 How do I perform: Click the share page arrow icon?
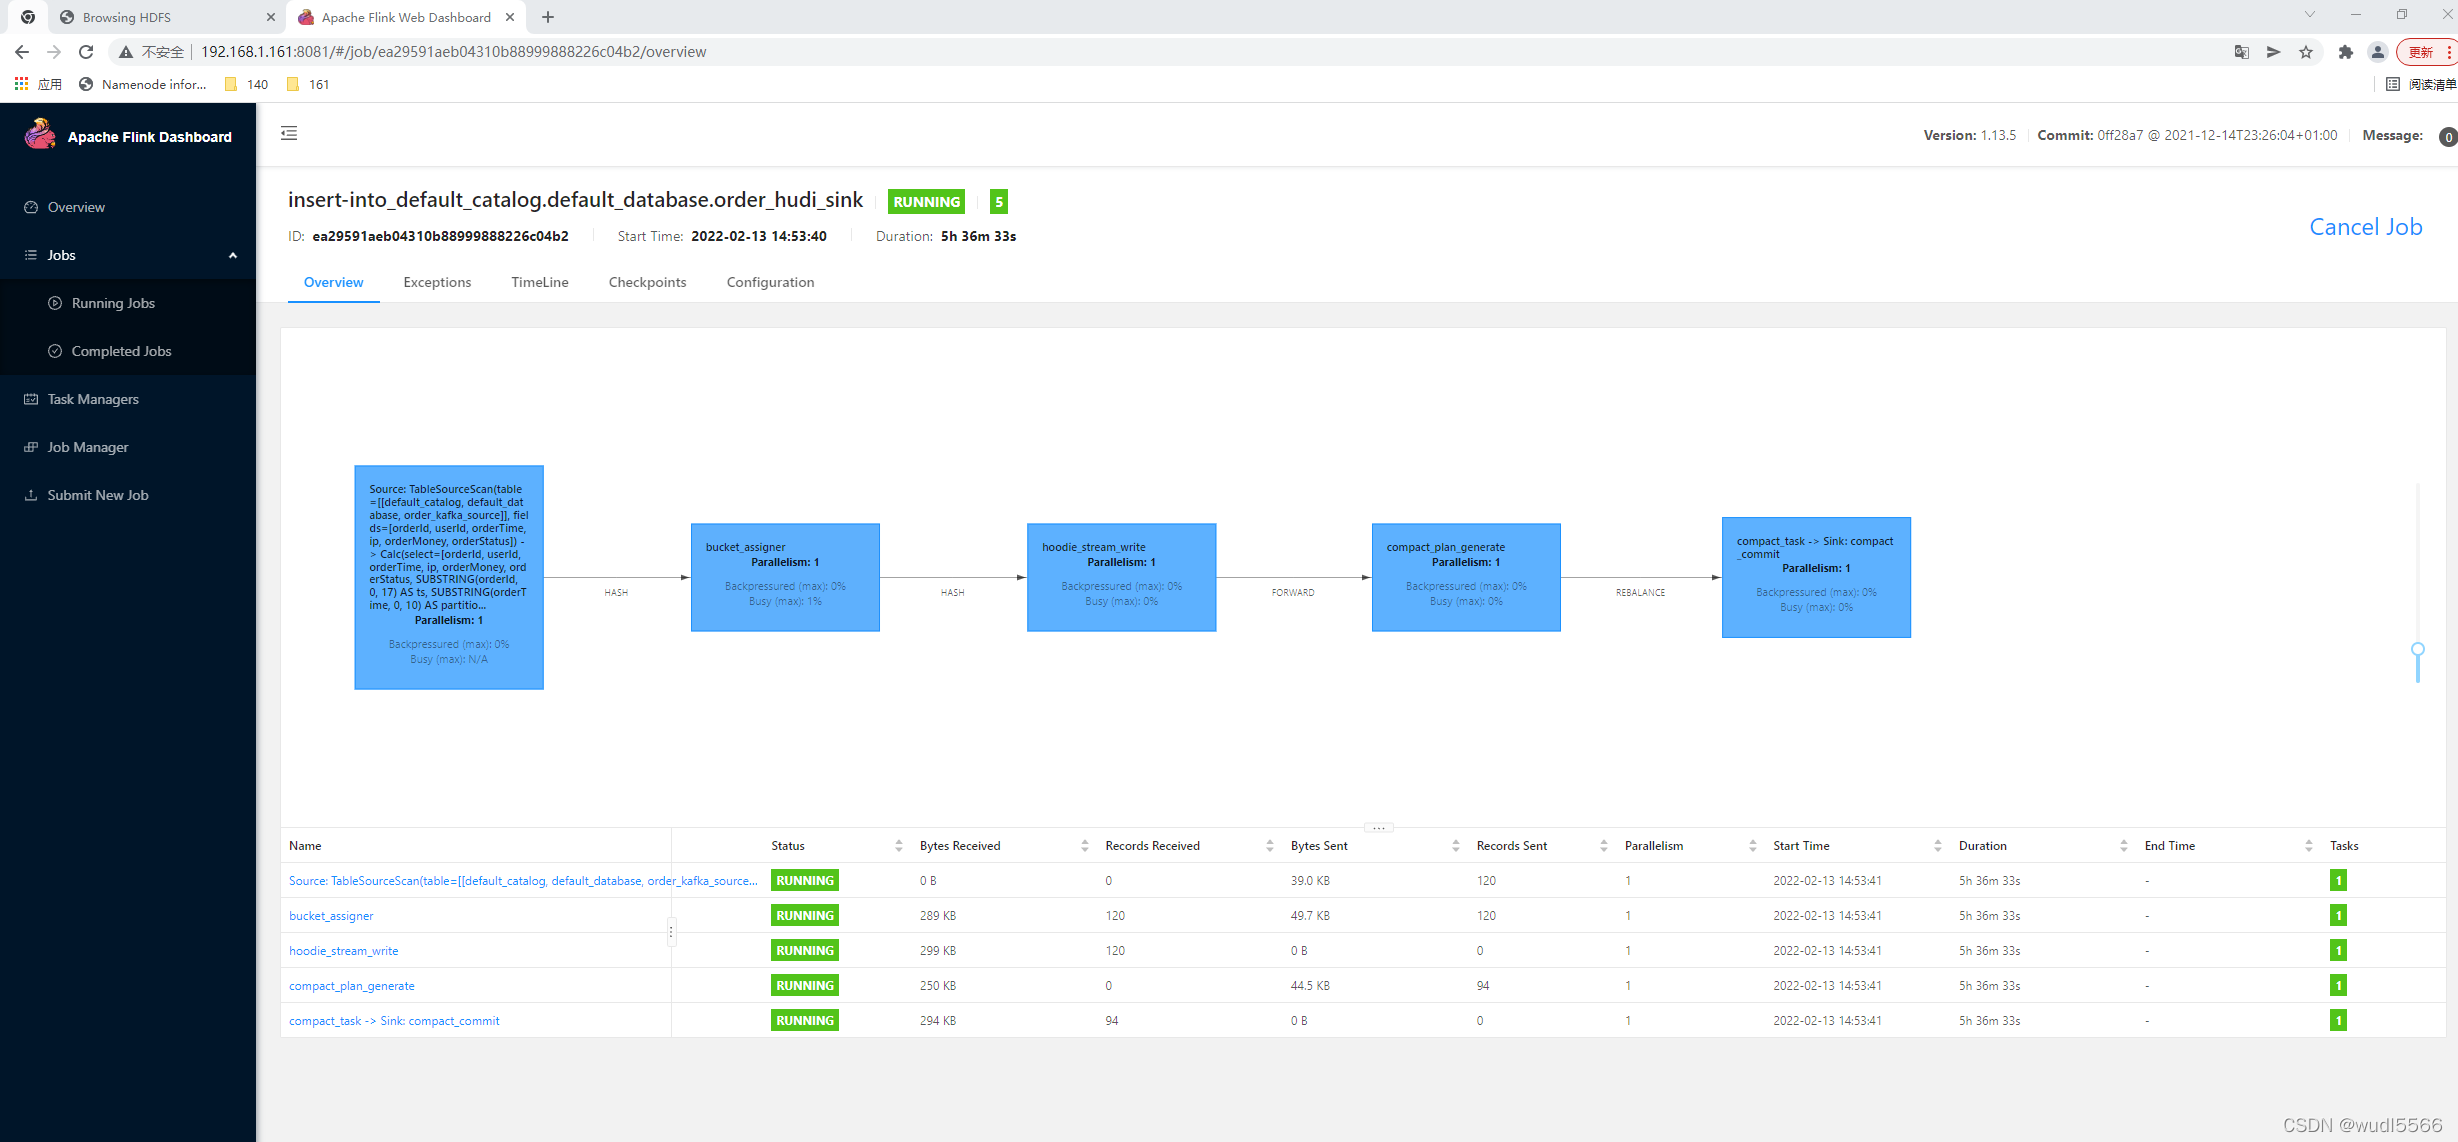tap(2274, 52)
